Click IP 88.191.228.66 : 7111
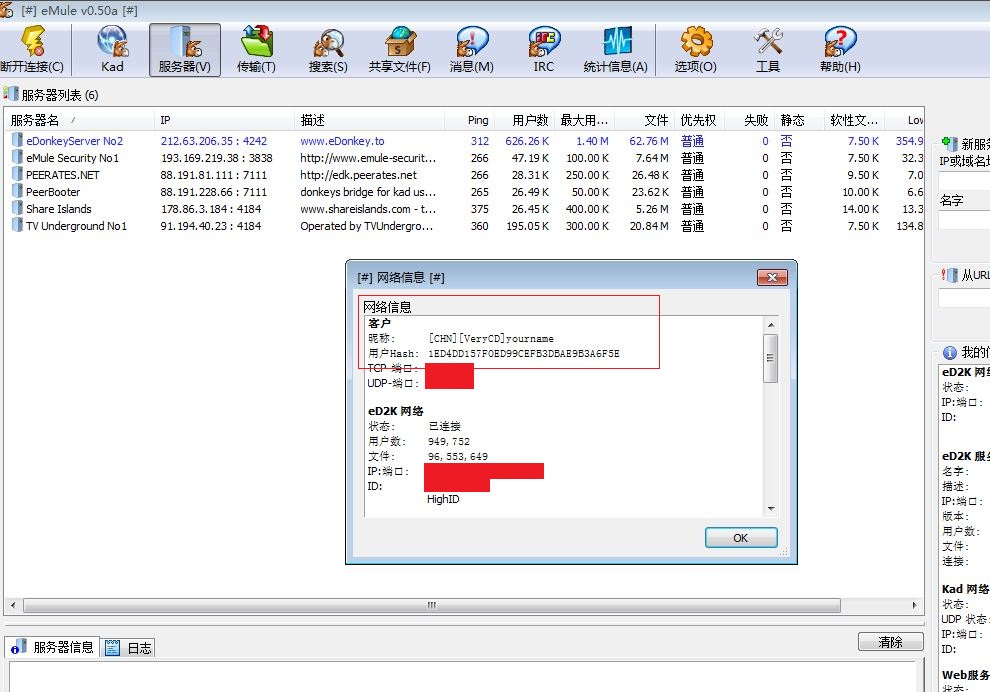 point(213,192)
